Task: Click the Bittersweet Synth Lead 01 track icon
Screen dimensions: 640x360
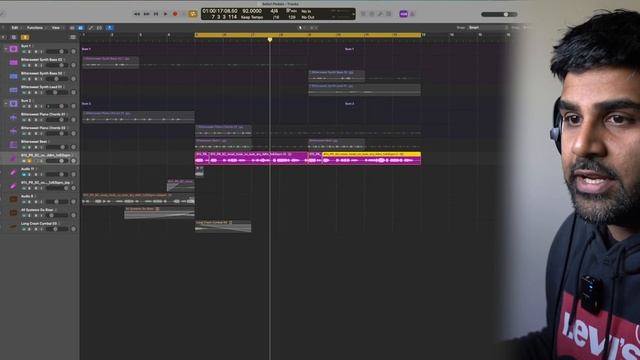Action: (13, 90)
